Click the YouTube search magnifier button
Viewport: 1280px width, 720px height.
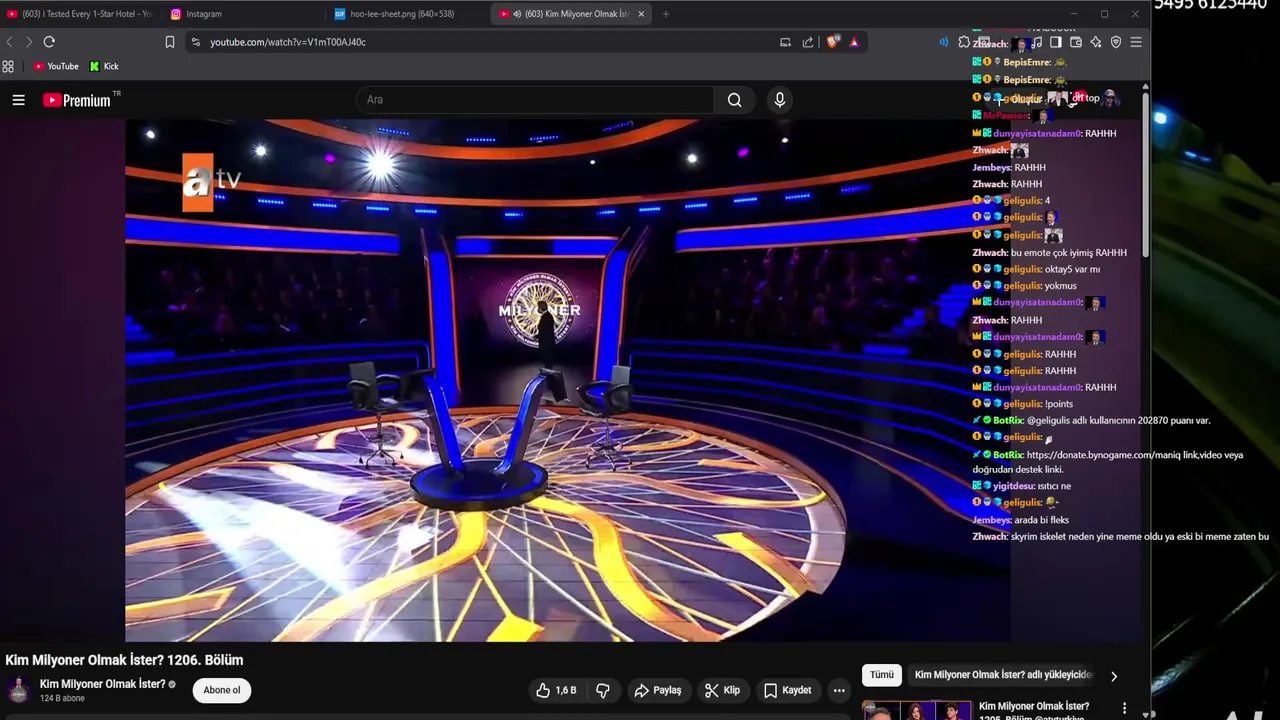pos(735,100)
